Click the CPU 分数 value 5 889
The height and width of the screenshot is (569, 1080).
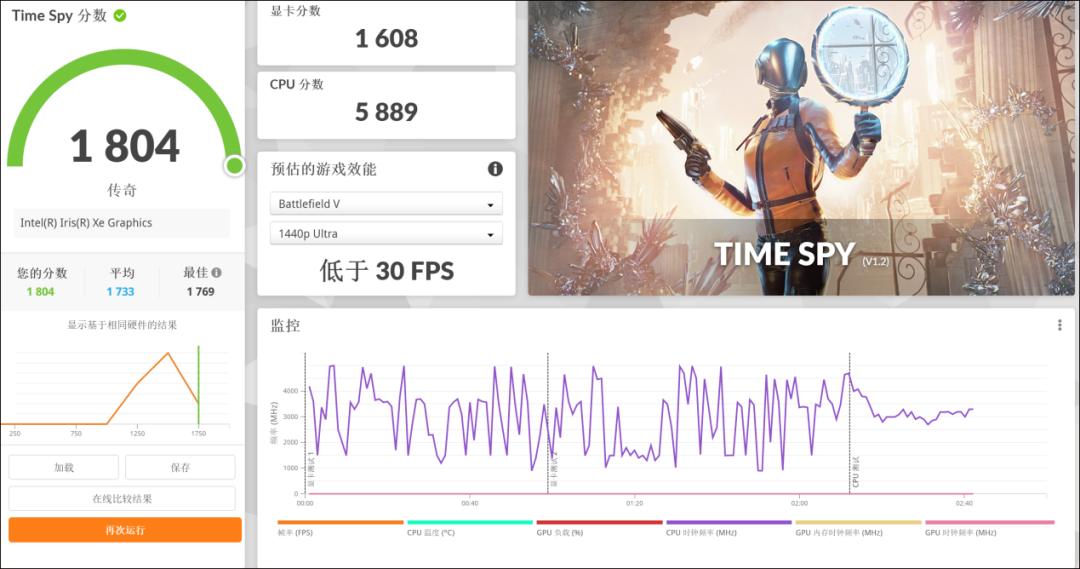click(x=386, y=112)
